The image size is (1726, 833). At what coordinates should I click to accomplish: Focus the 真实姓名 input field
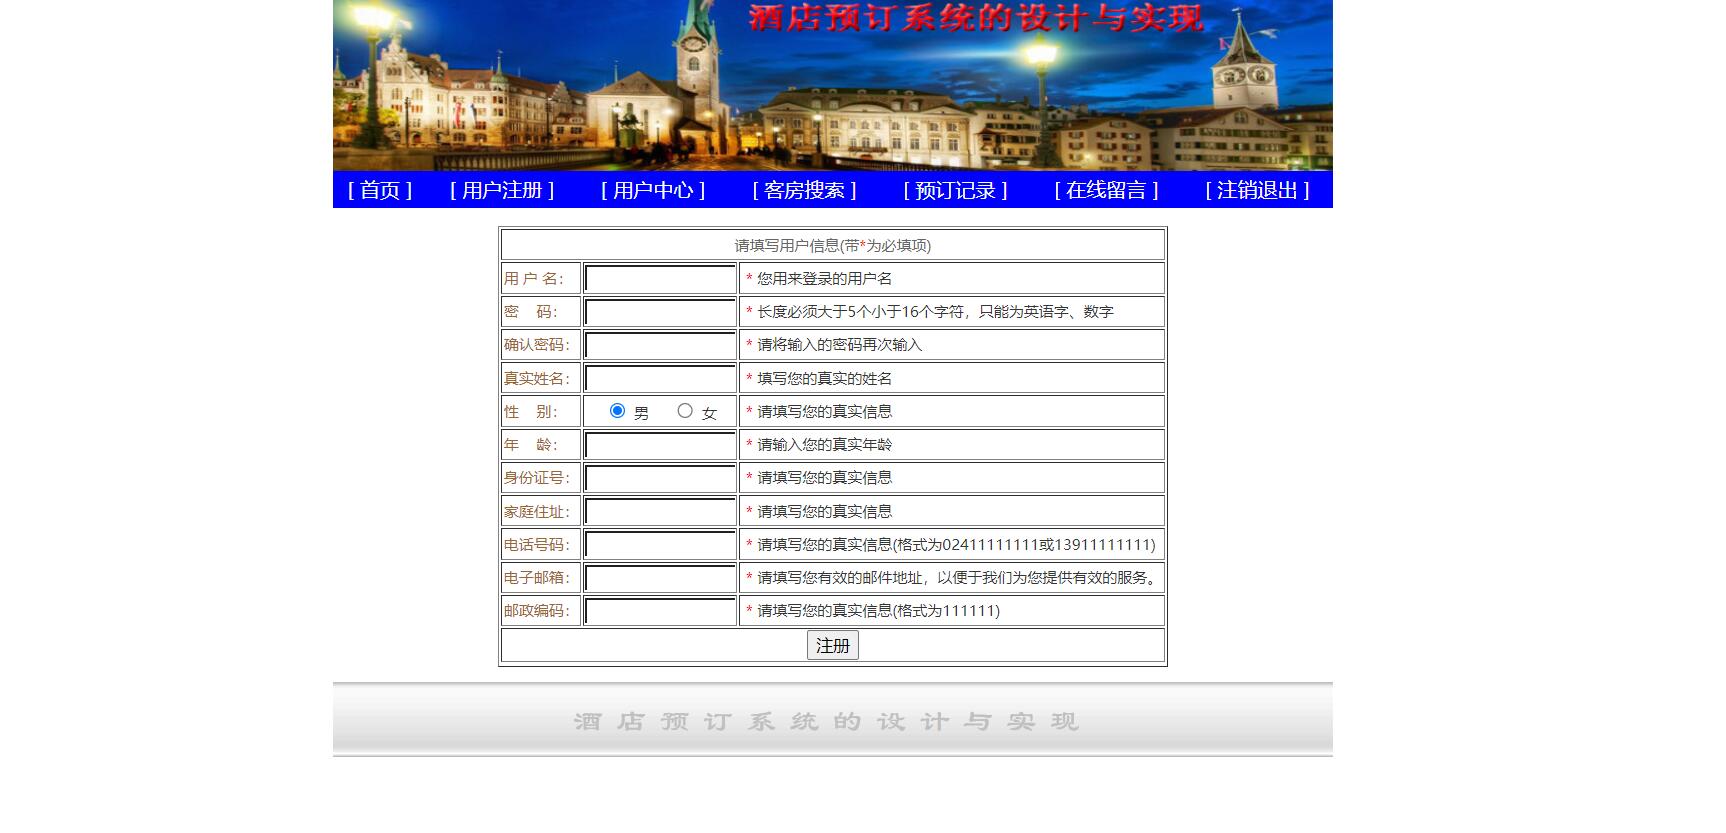tap(660, 378)
